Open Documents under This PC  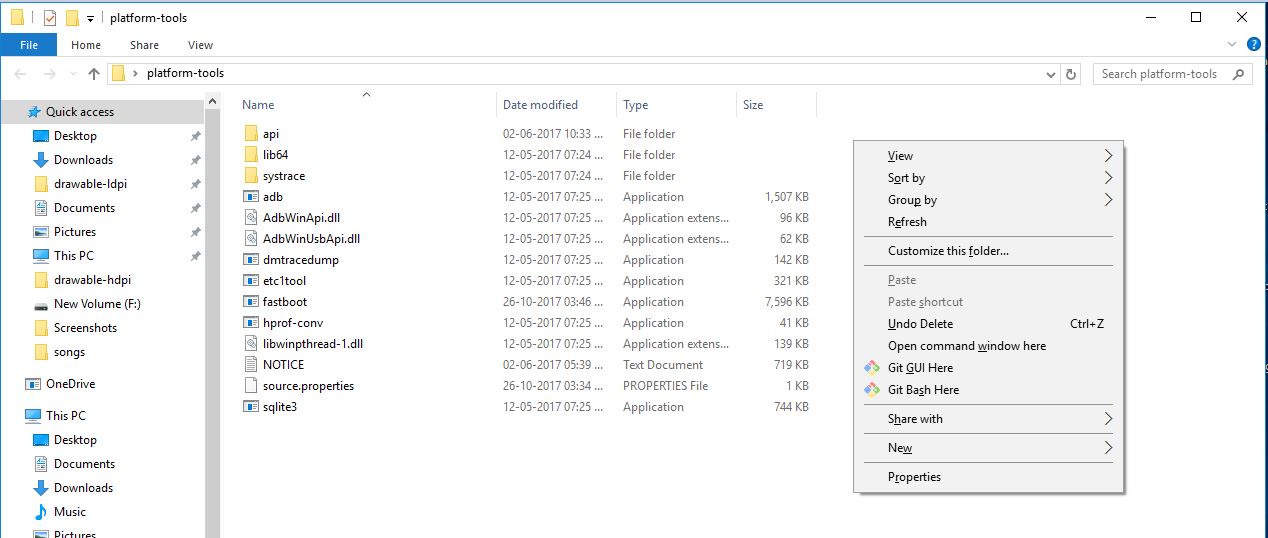coord(84,464)
